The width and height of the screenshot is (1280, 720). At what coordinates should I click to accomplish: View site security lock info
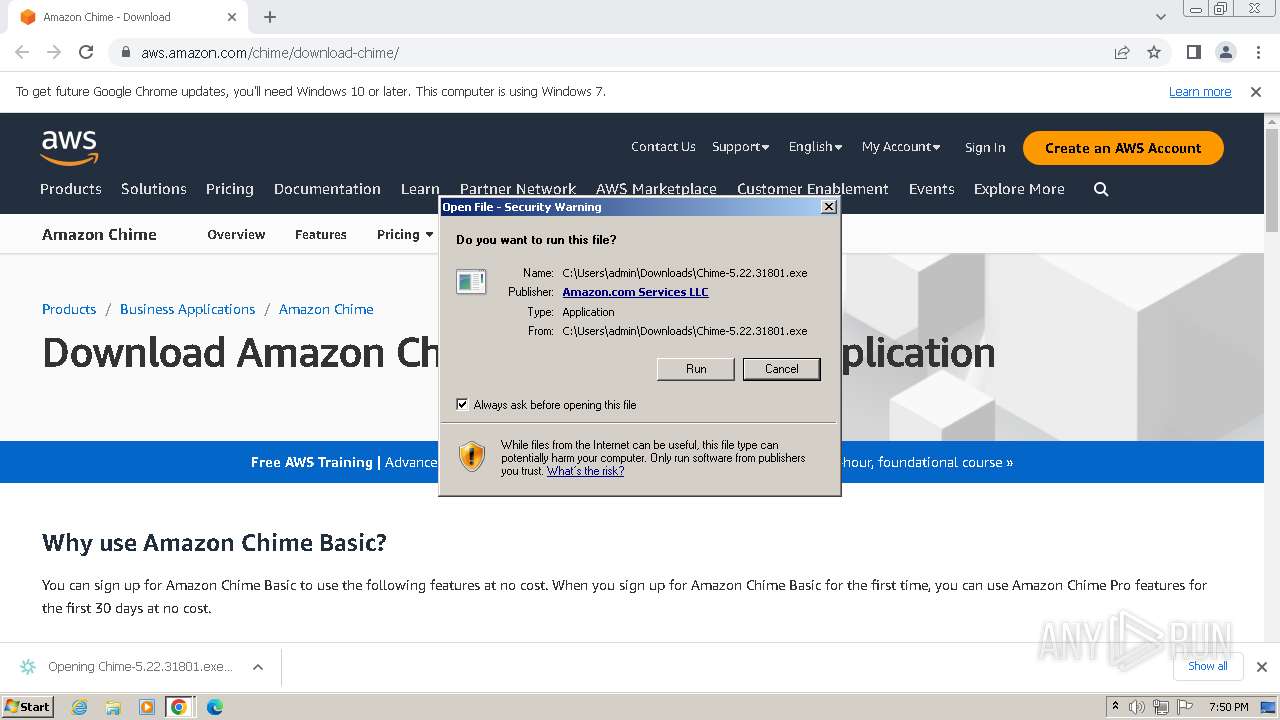[126, 52]
